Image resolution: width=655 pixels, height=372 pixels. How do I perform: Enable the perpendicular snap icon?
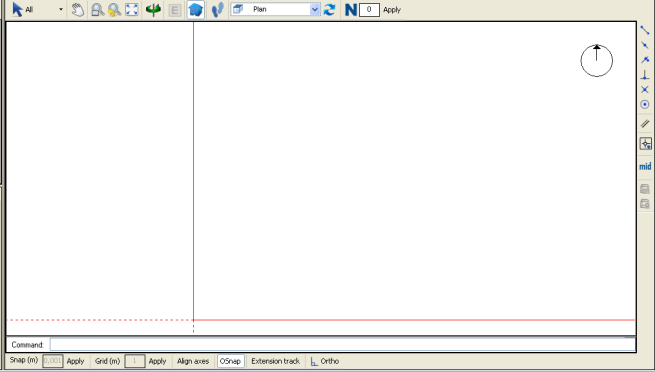pyautogui.click(x=645, y=75)
